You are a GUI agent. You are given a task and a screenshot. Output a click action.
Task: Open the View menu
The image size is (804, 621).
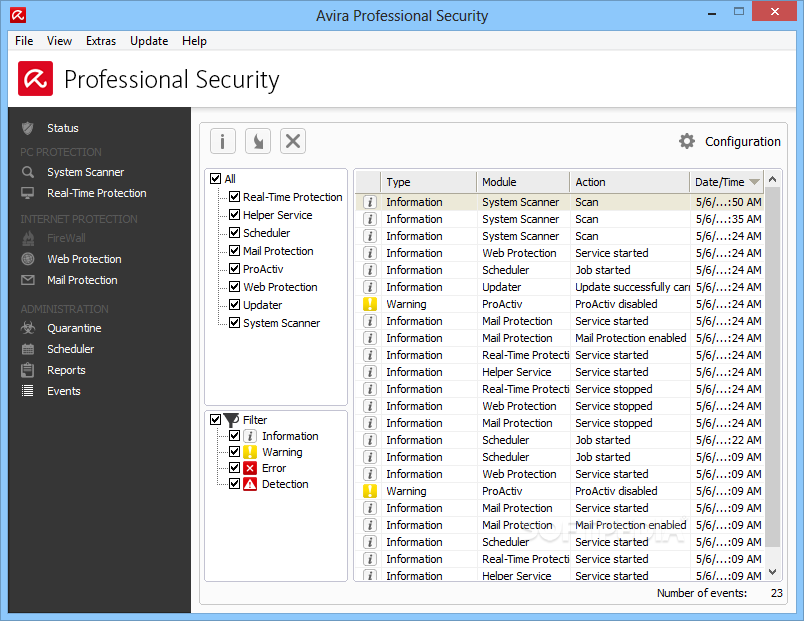(59, 41)
